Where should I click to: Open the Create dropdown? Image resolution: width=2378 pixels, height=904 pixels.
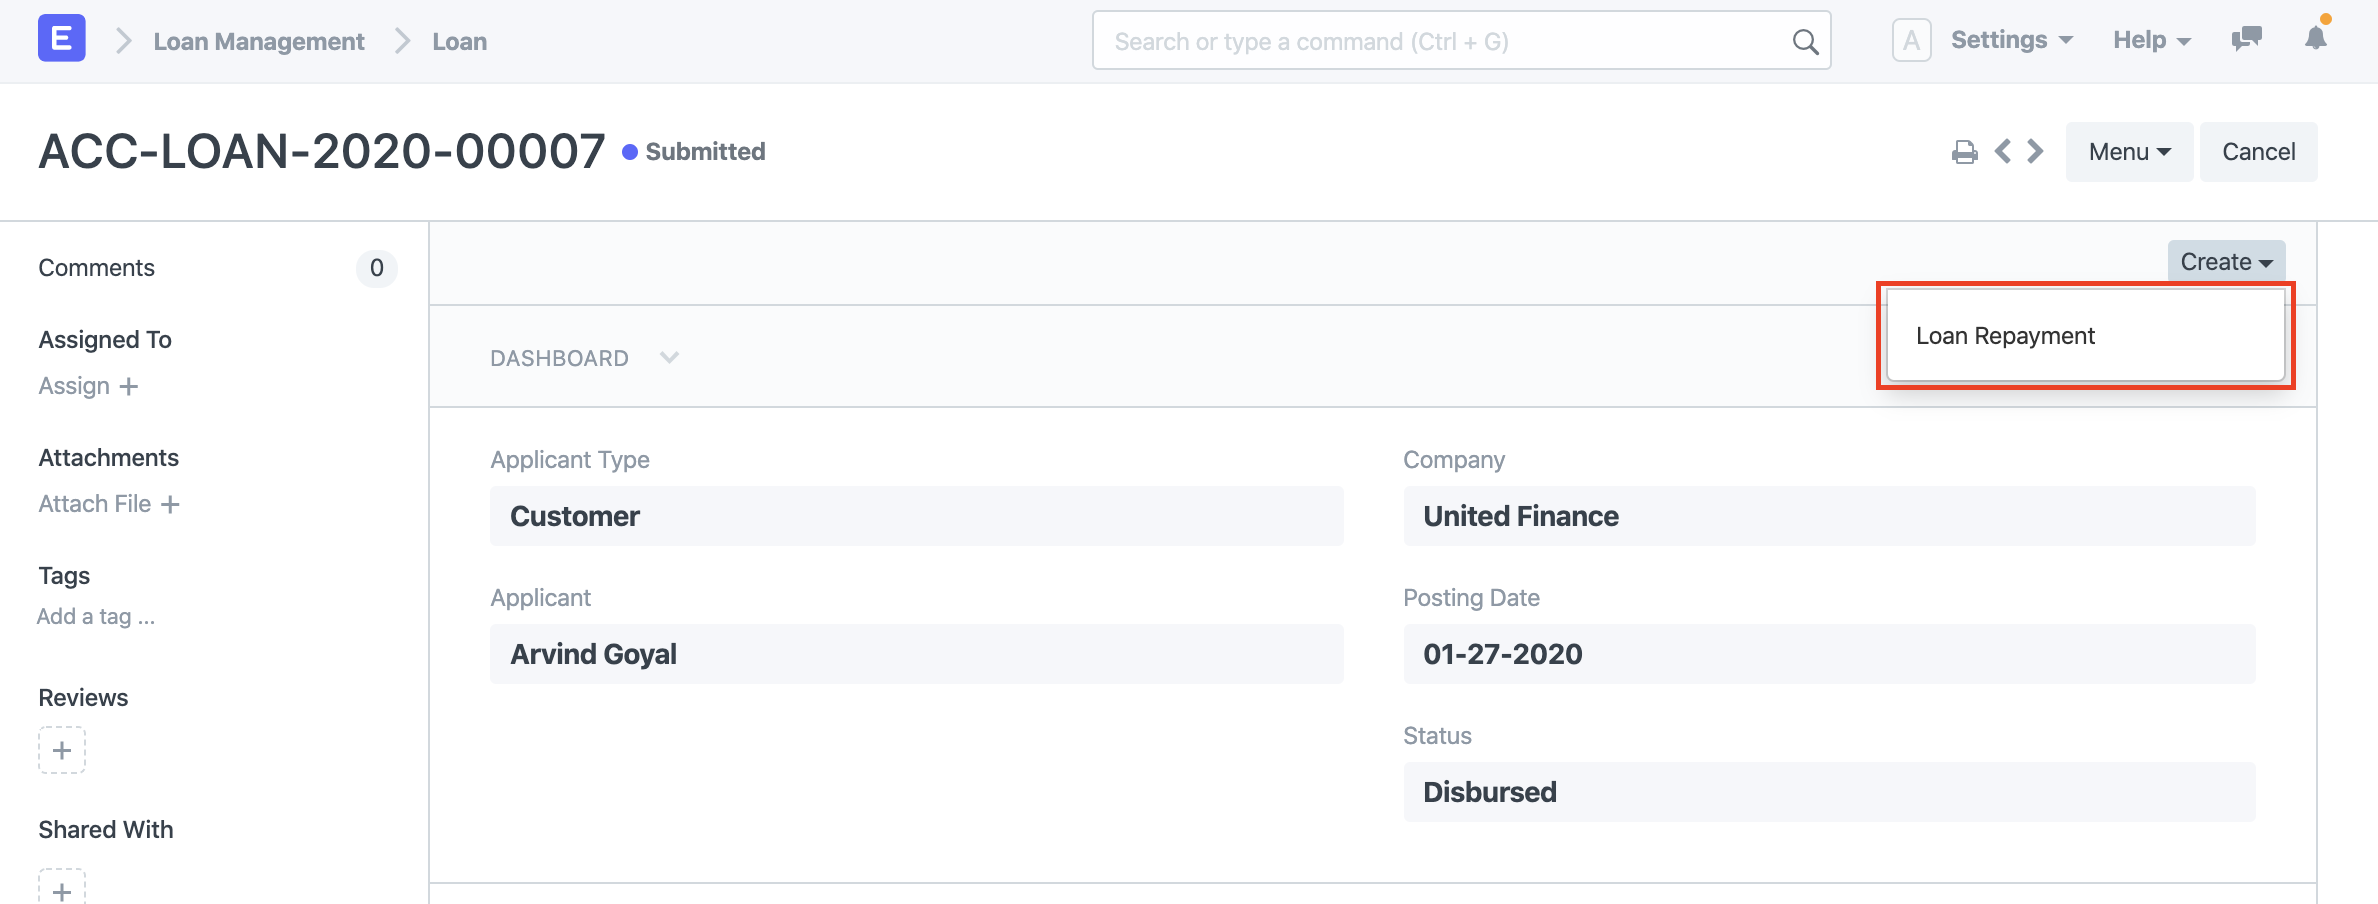(x=2225, y=261)
